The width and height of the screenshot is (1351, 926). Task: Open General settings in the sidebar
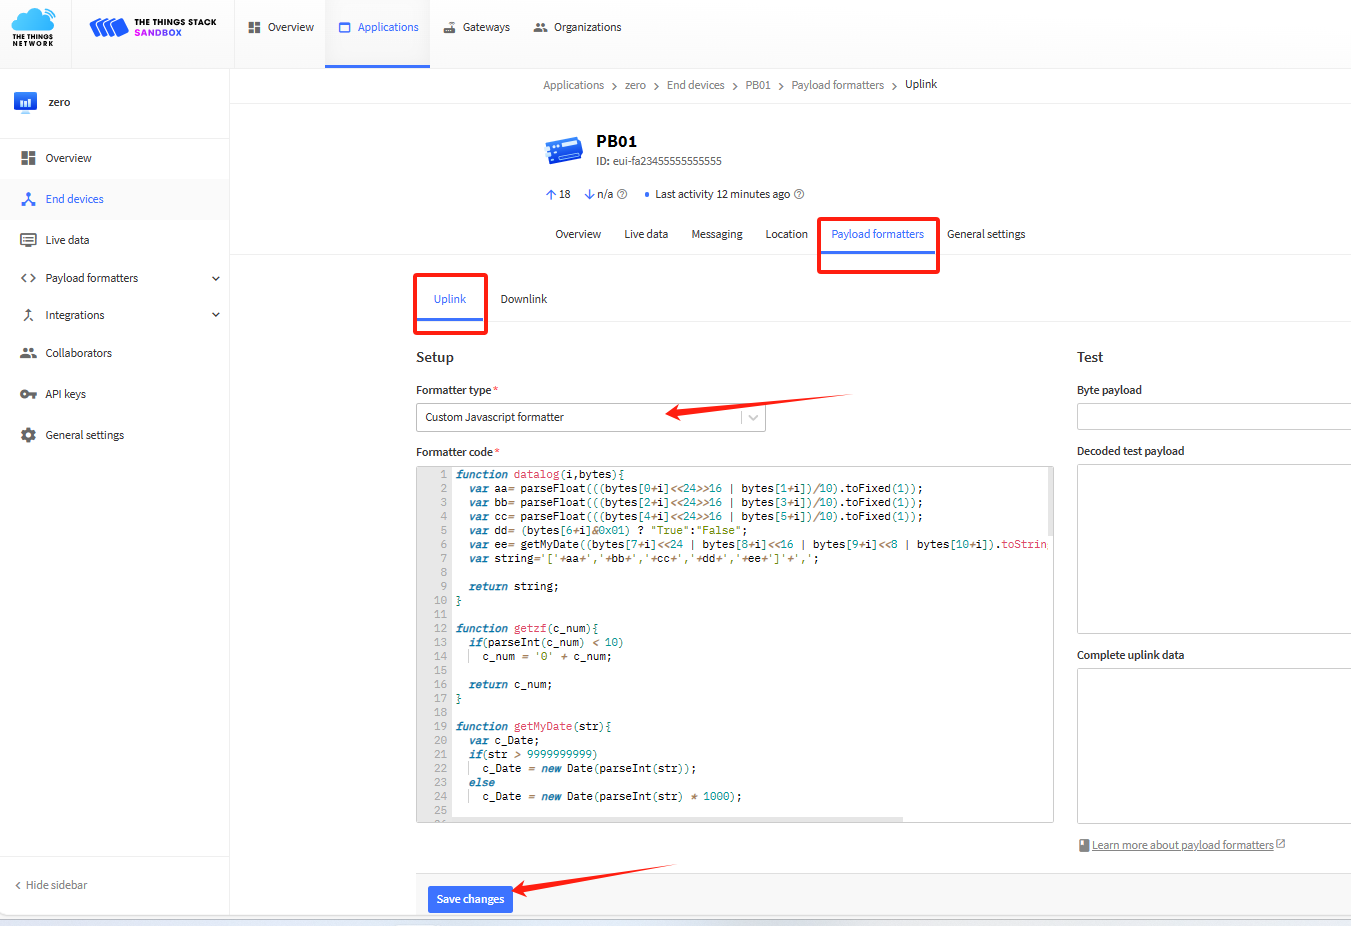114,435
